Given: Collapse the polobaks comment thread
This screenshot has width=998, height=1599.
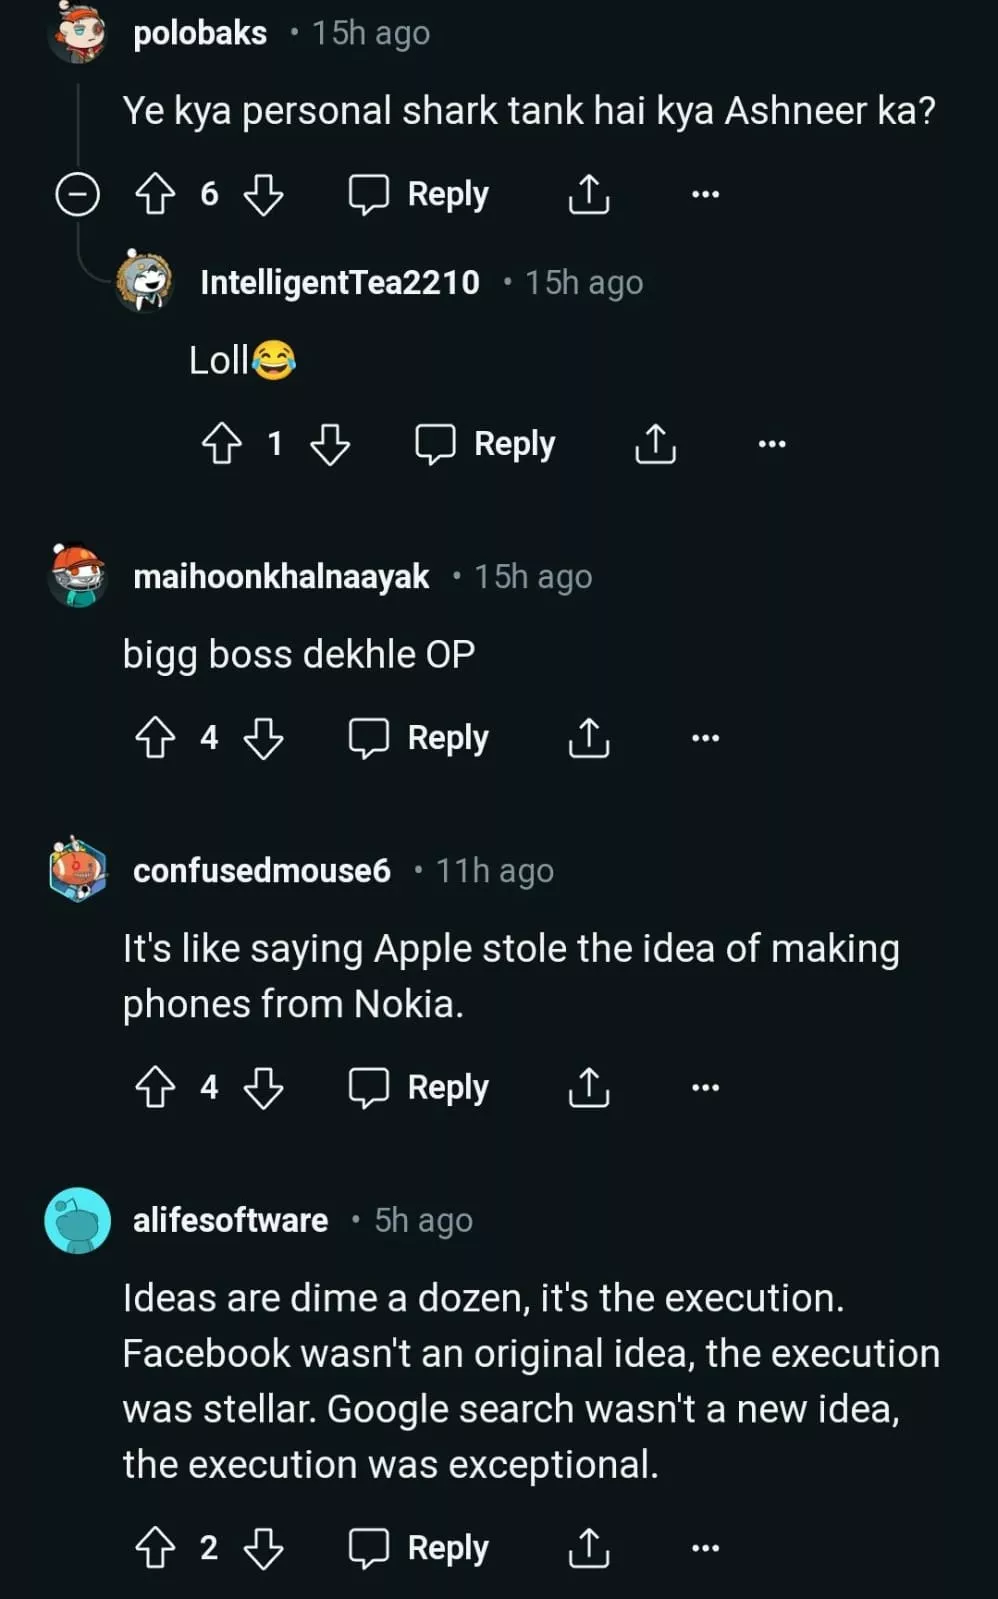Looking at the screenshot, I should [77, 194].
